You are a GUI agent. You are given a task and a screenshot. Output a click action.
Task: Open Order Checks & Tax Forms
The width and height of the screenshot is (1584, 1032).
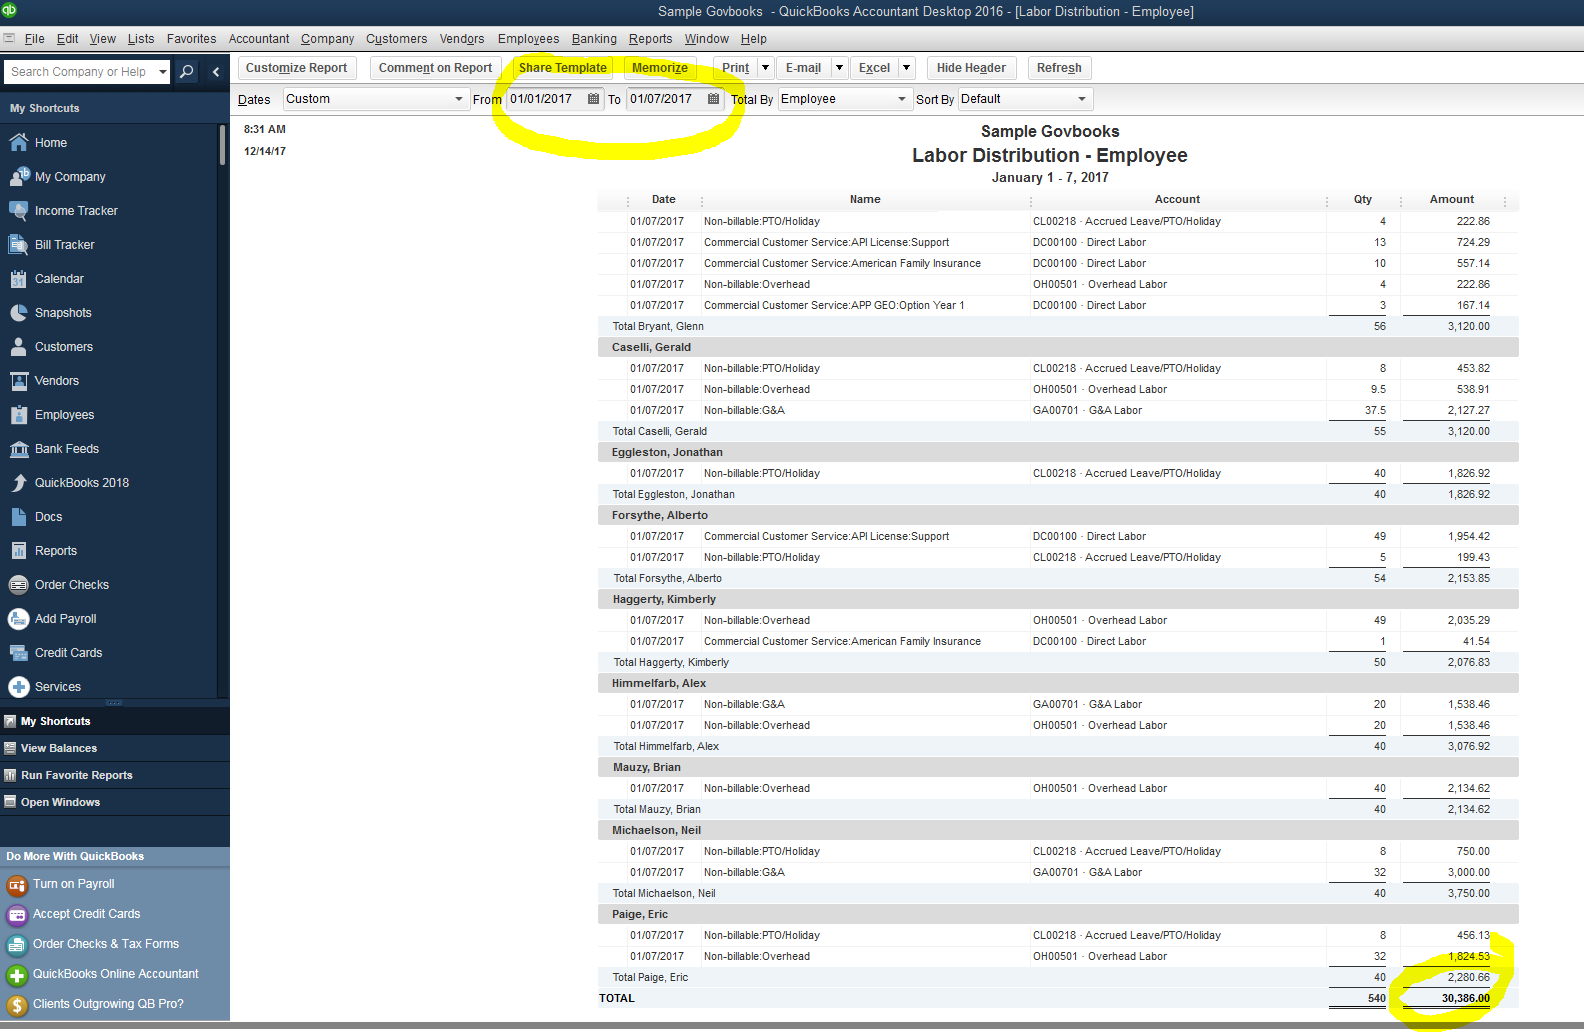coord(105,944)
